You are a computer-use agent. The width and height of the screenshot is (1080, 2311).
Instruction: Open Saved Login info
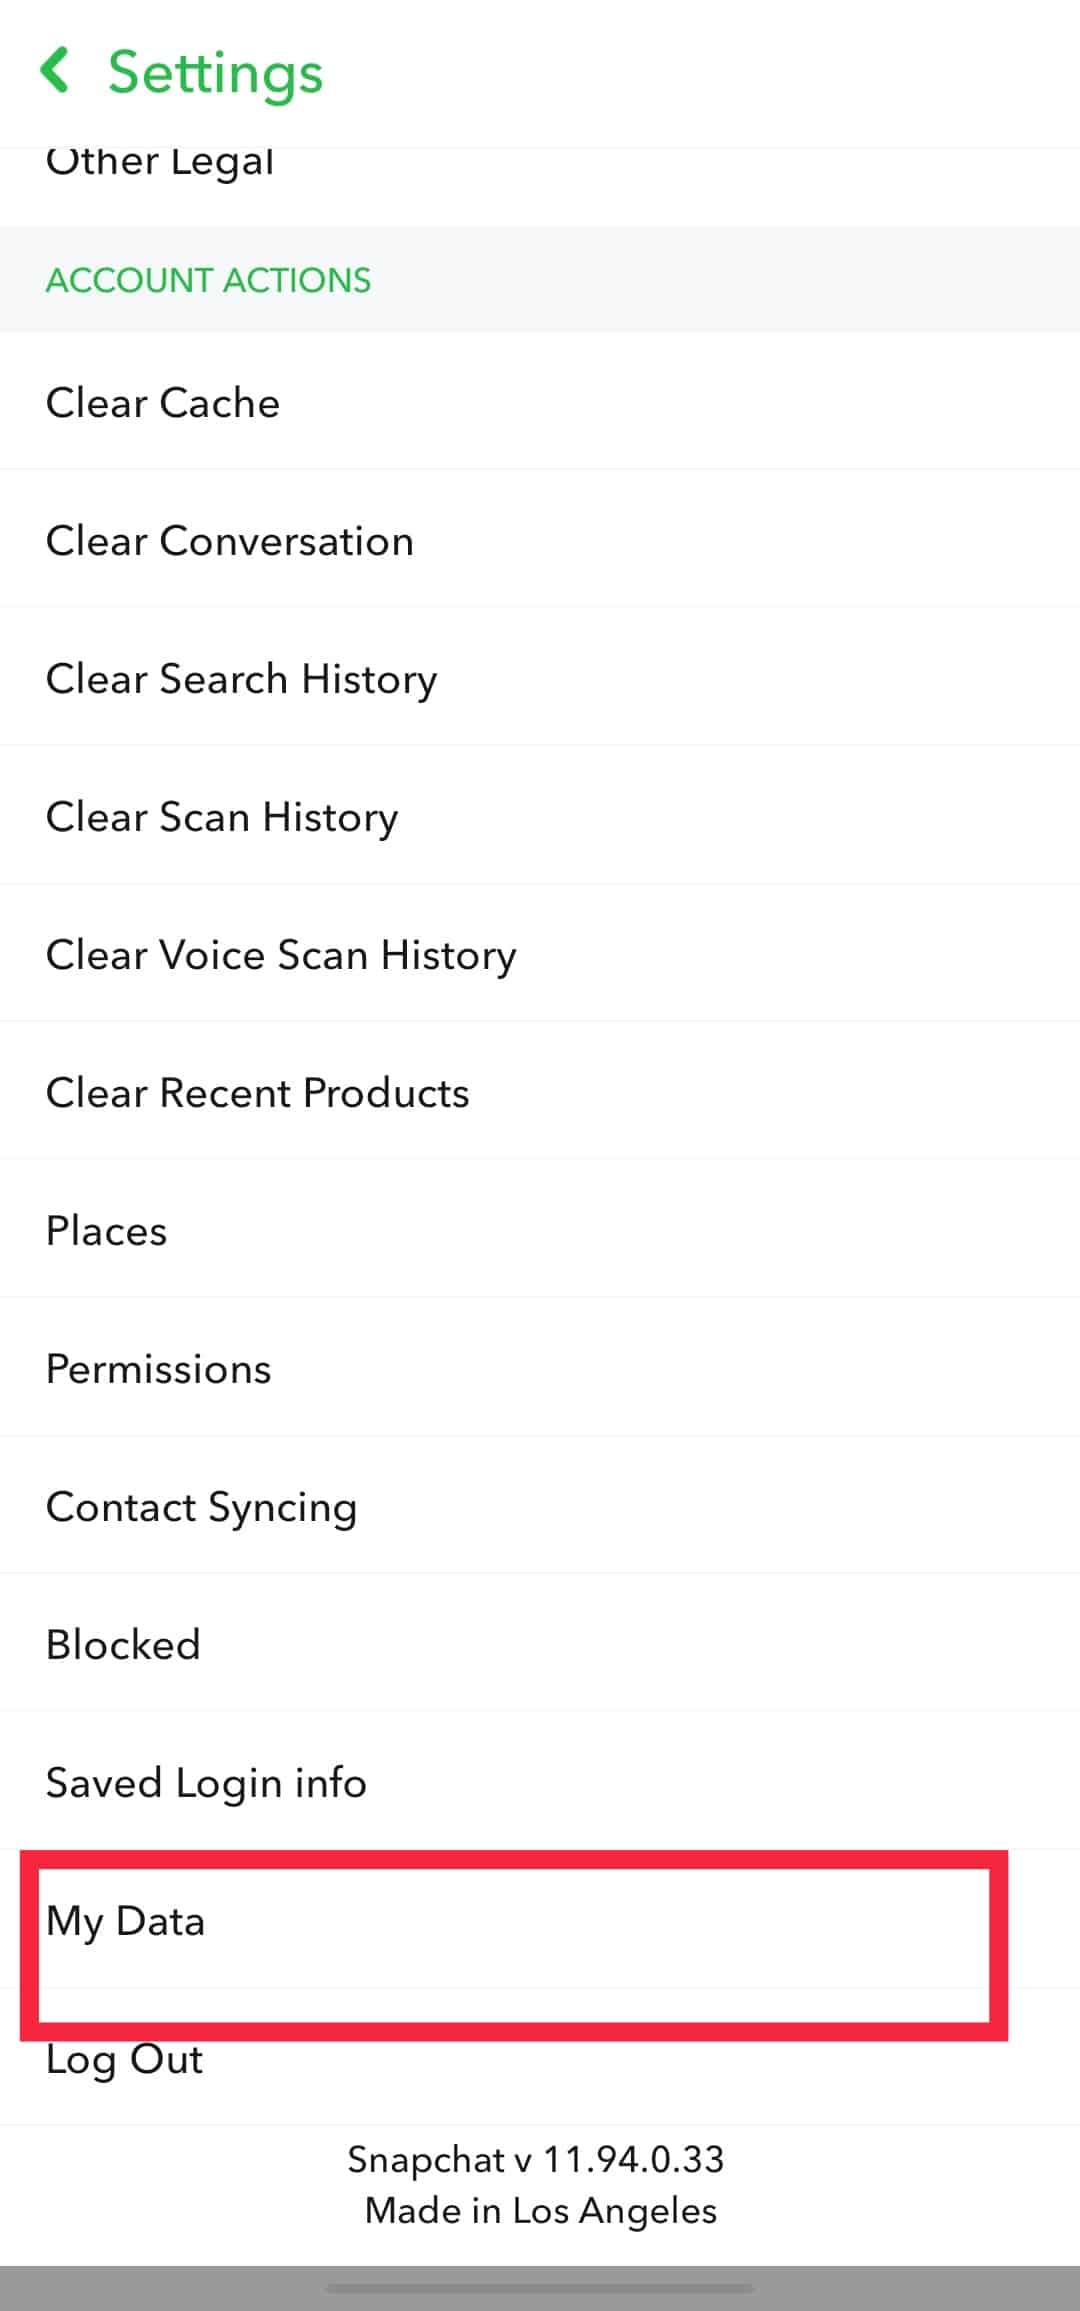[207, 1783]
